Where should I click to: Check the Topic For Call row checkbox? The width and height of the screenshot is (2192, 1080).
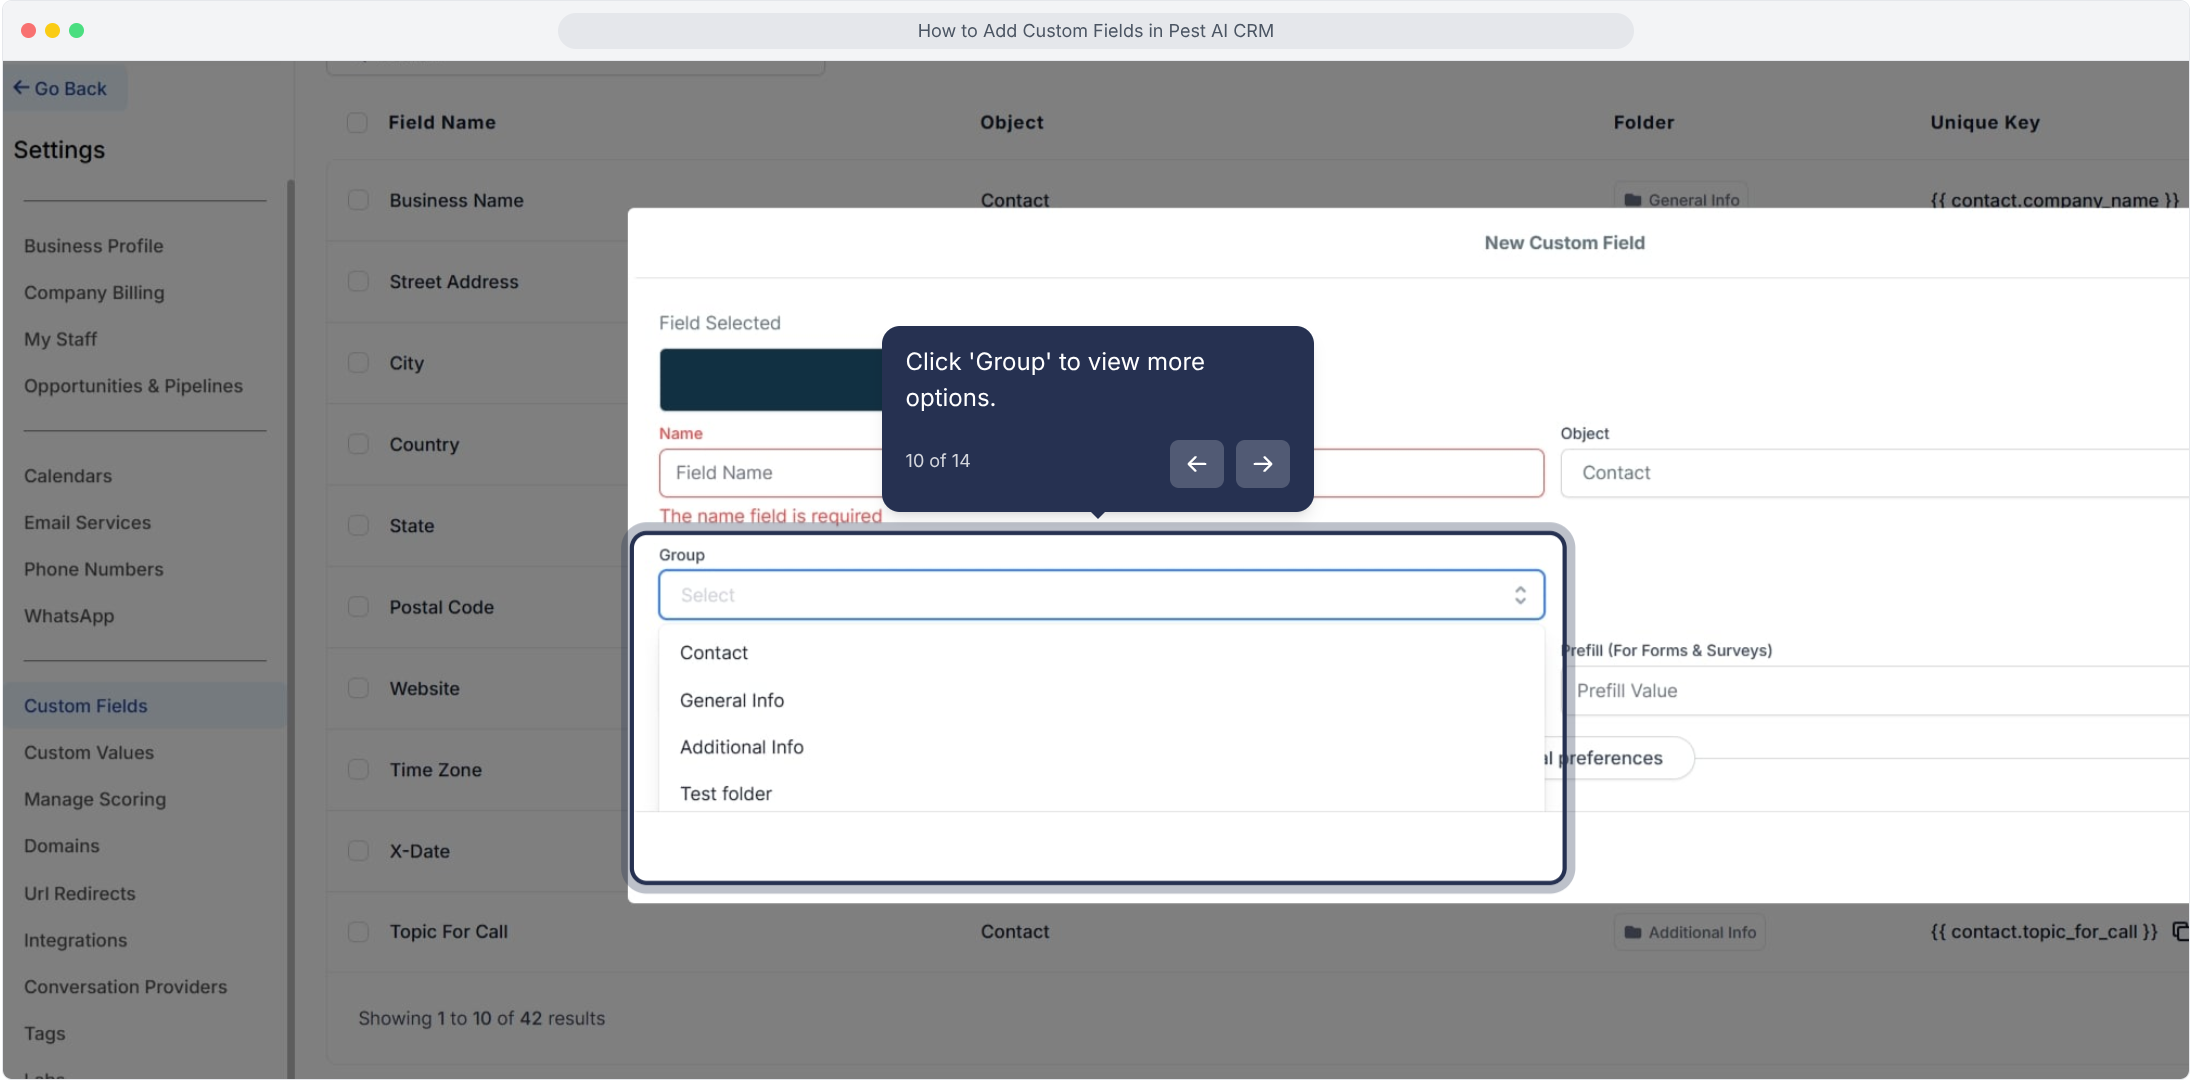(x=358, y=931)
